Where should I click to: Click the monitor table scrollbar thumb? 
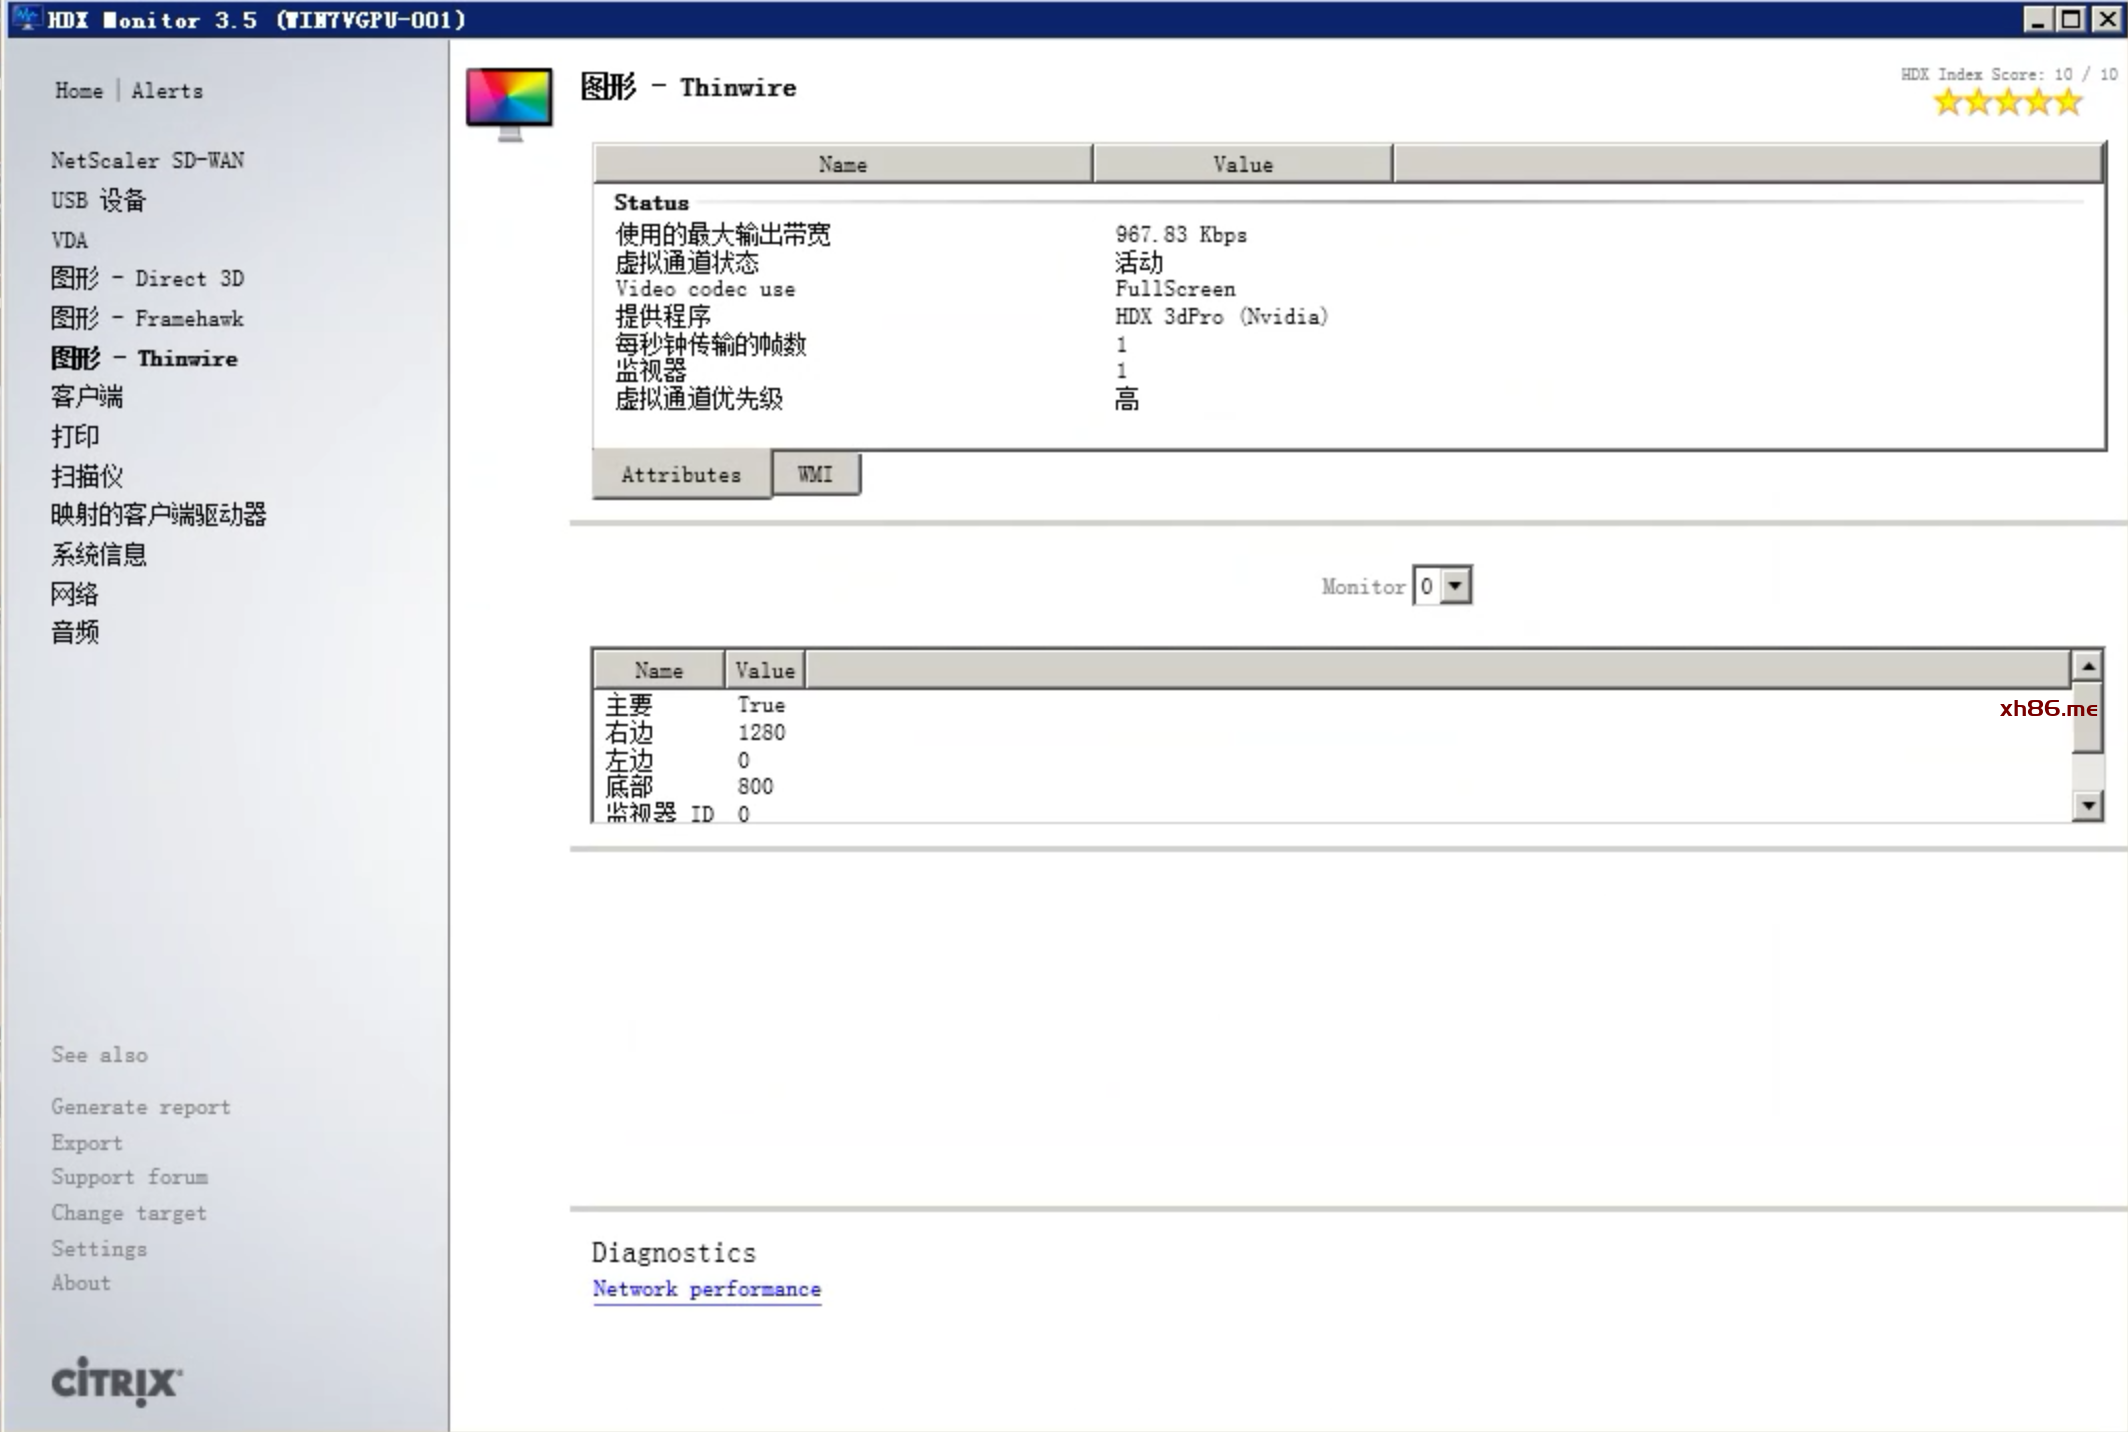click(2087, 717)
